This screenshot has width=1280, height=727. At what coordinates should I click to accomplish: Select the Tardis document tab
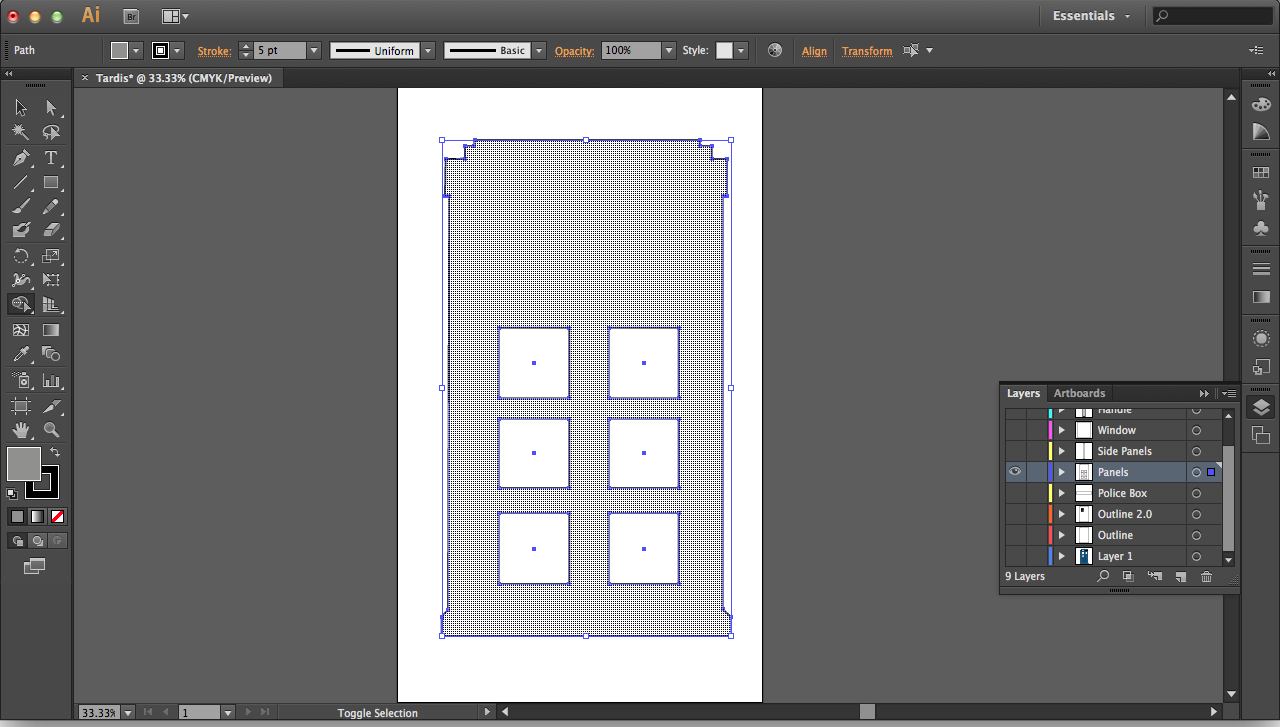tap(183, 78)
